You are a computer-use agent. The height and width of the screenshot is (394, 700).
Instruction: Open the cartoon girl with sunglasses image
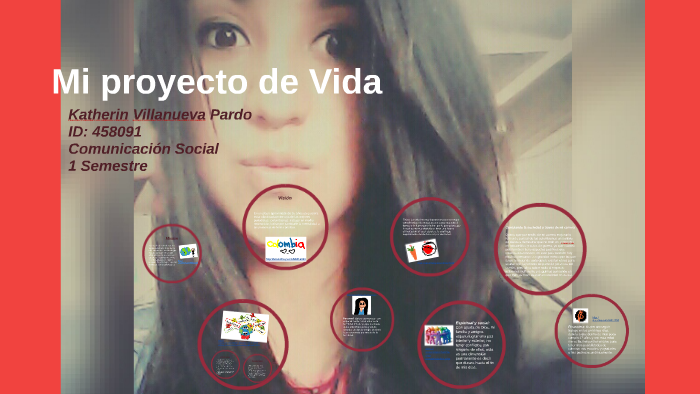[361, 306]
